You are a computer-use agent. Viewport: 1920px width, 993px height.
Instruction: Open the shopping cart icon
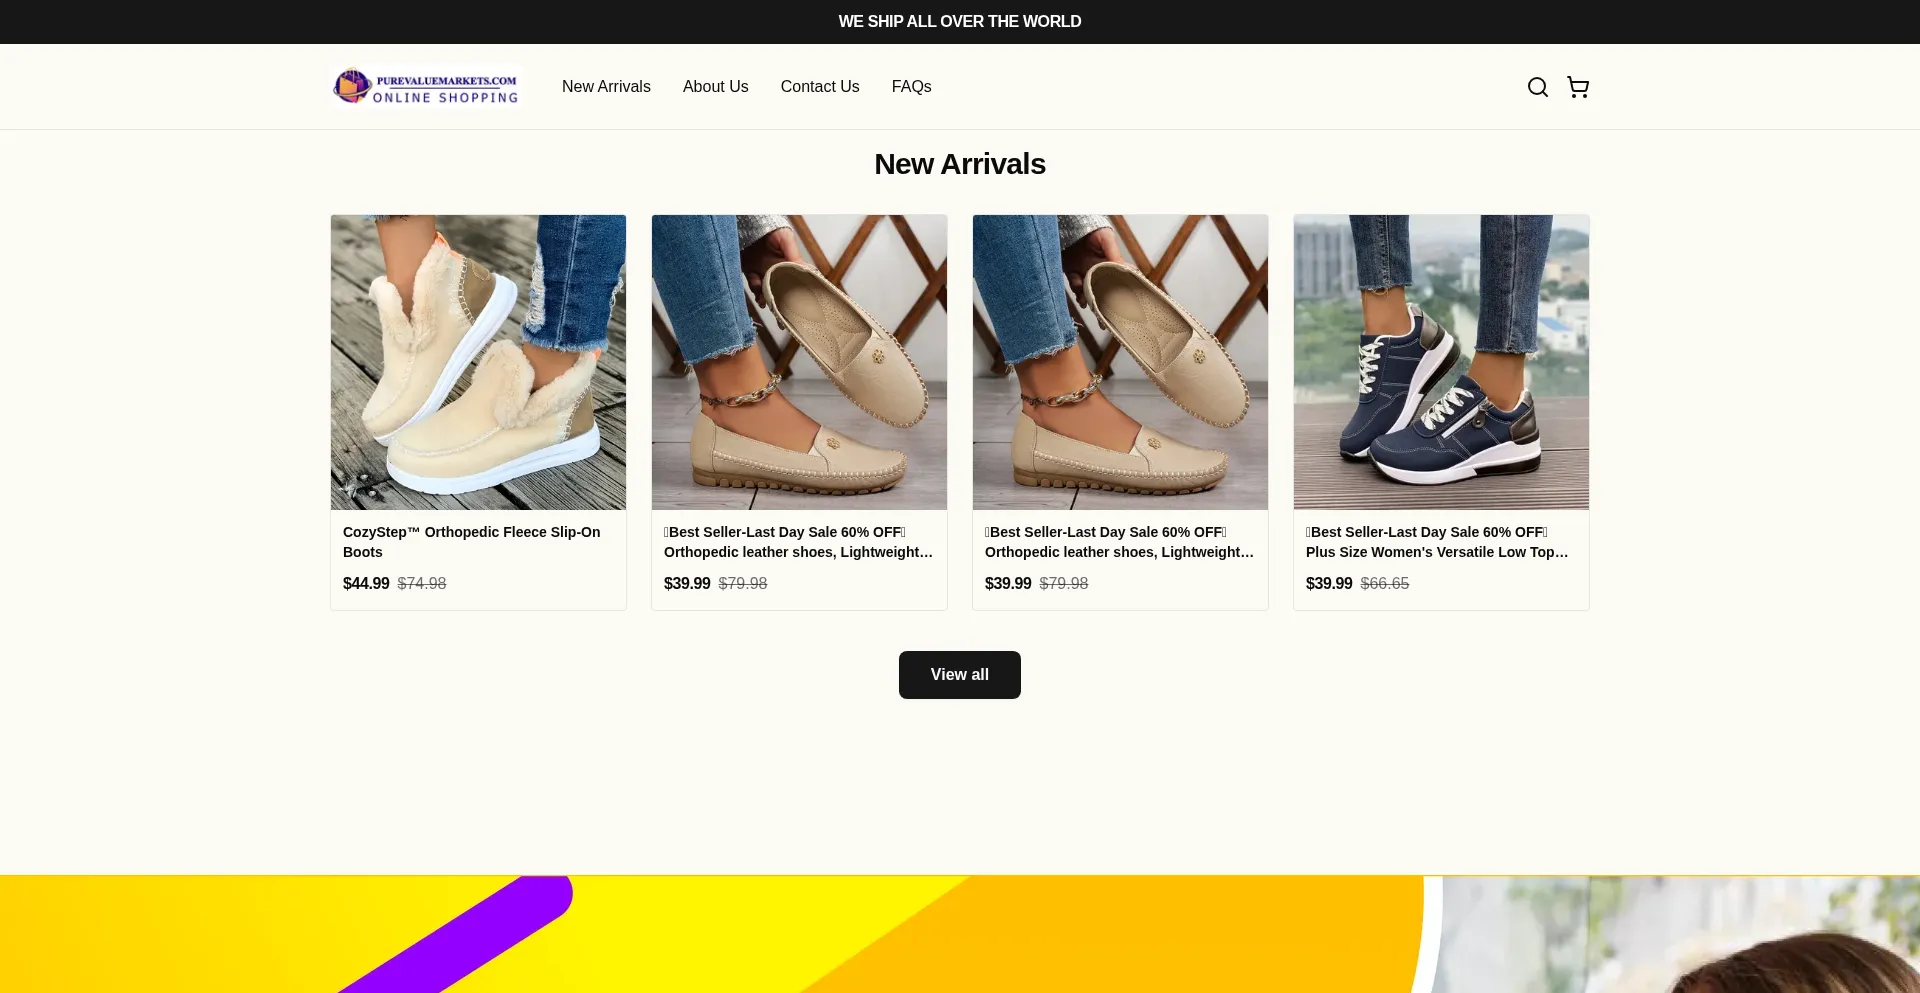coord(1578,87)
